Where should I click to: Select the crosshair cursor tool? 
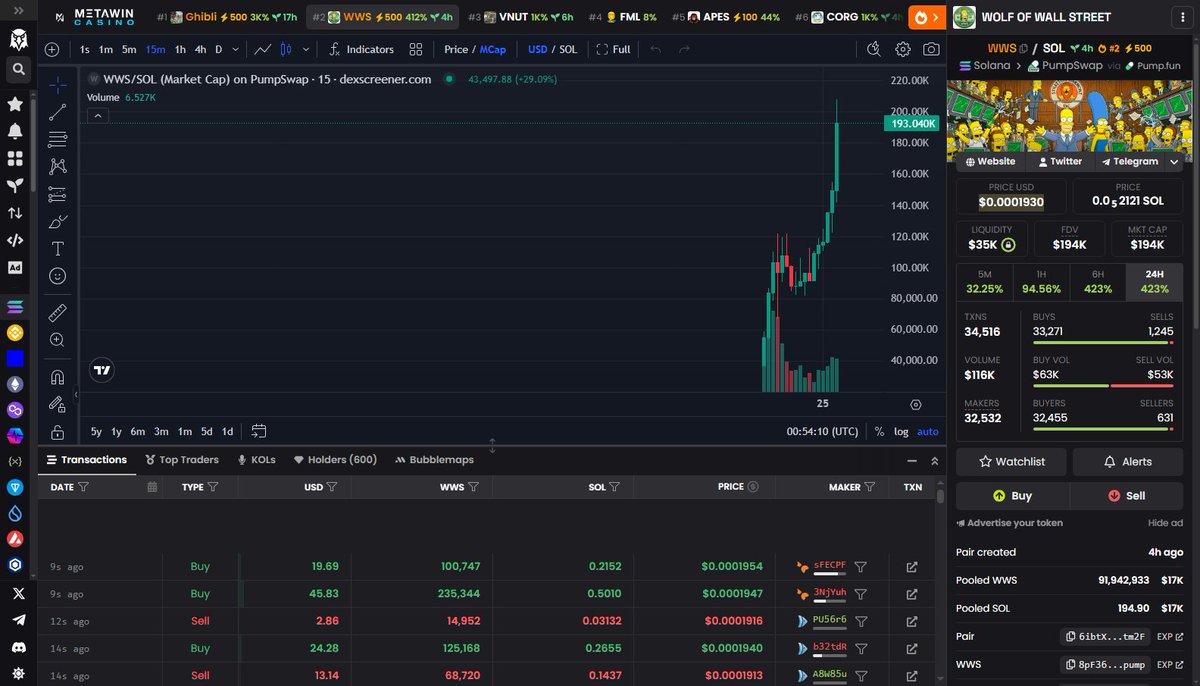[x=57, y=85]
